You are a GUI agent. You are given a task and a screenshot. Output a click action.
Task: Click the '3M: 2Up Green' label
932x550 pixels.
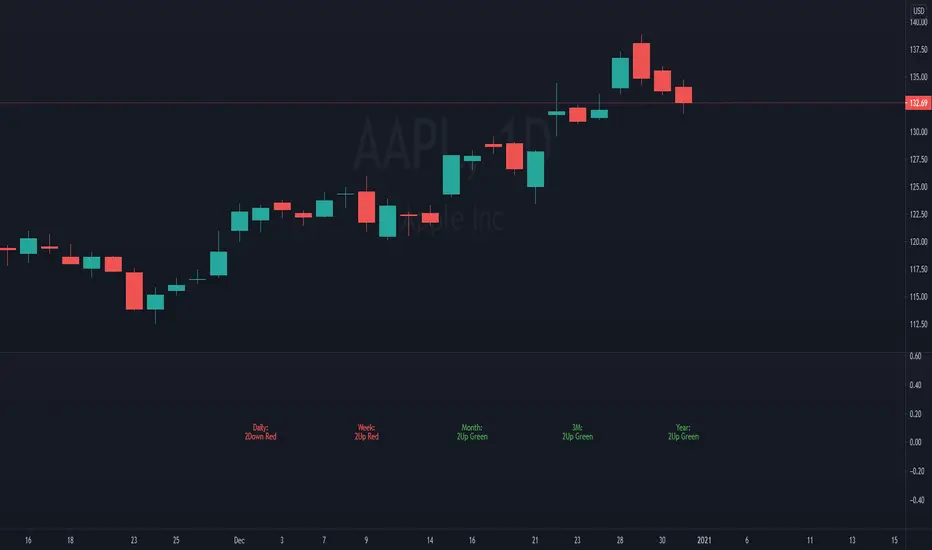(x=577, y=432)
